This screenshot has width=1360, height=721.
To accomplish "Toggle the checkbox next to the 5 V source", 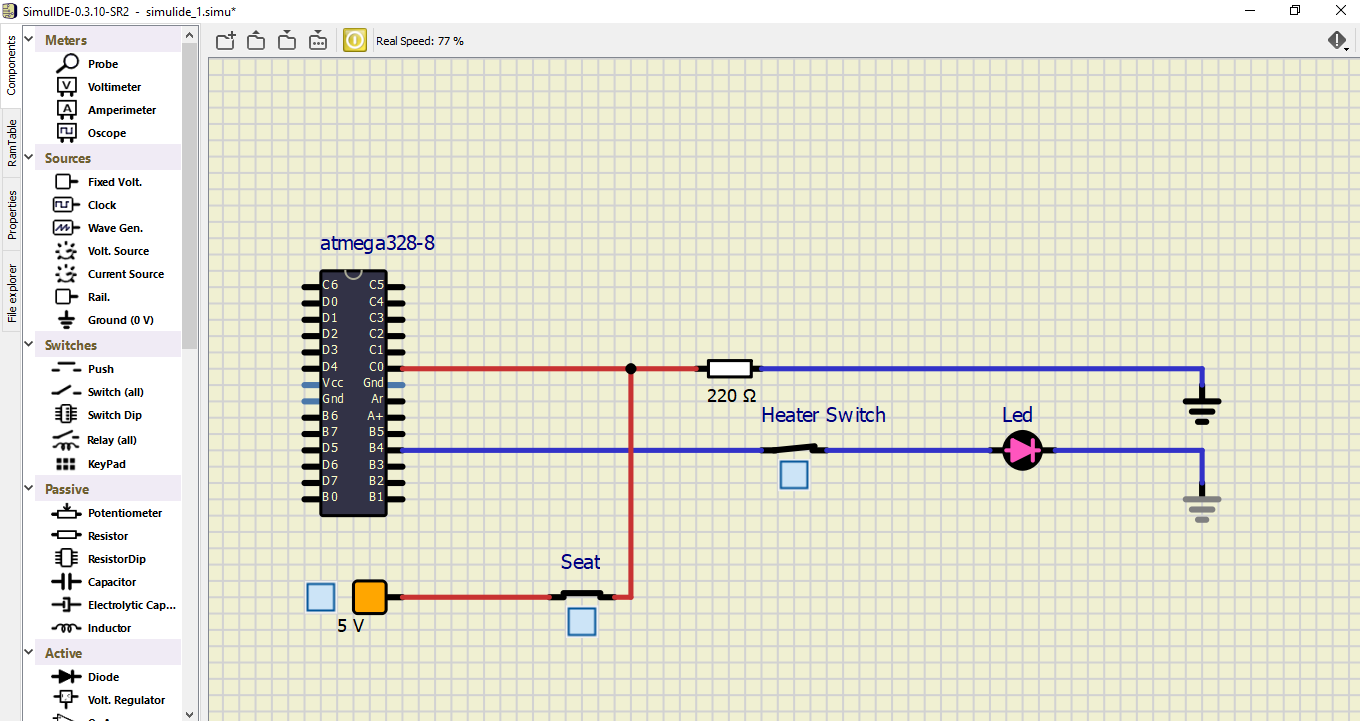I will click(x=320, y=596).
